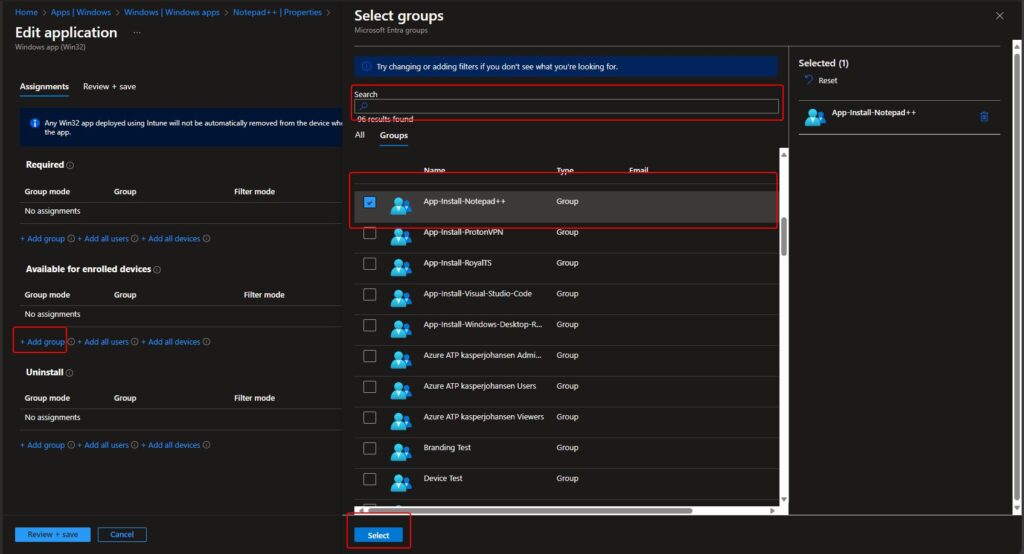The height and width of the screenshot is (554, 1024).
Task: Click the App-Install-Notepad++ group icon in list
Action: pyautogui.click(x=401, y=206)
